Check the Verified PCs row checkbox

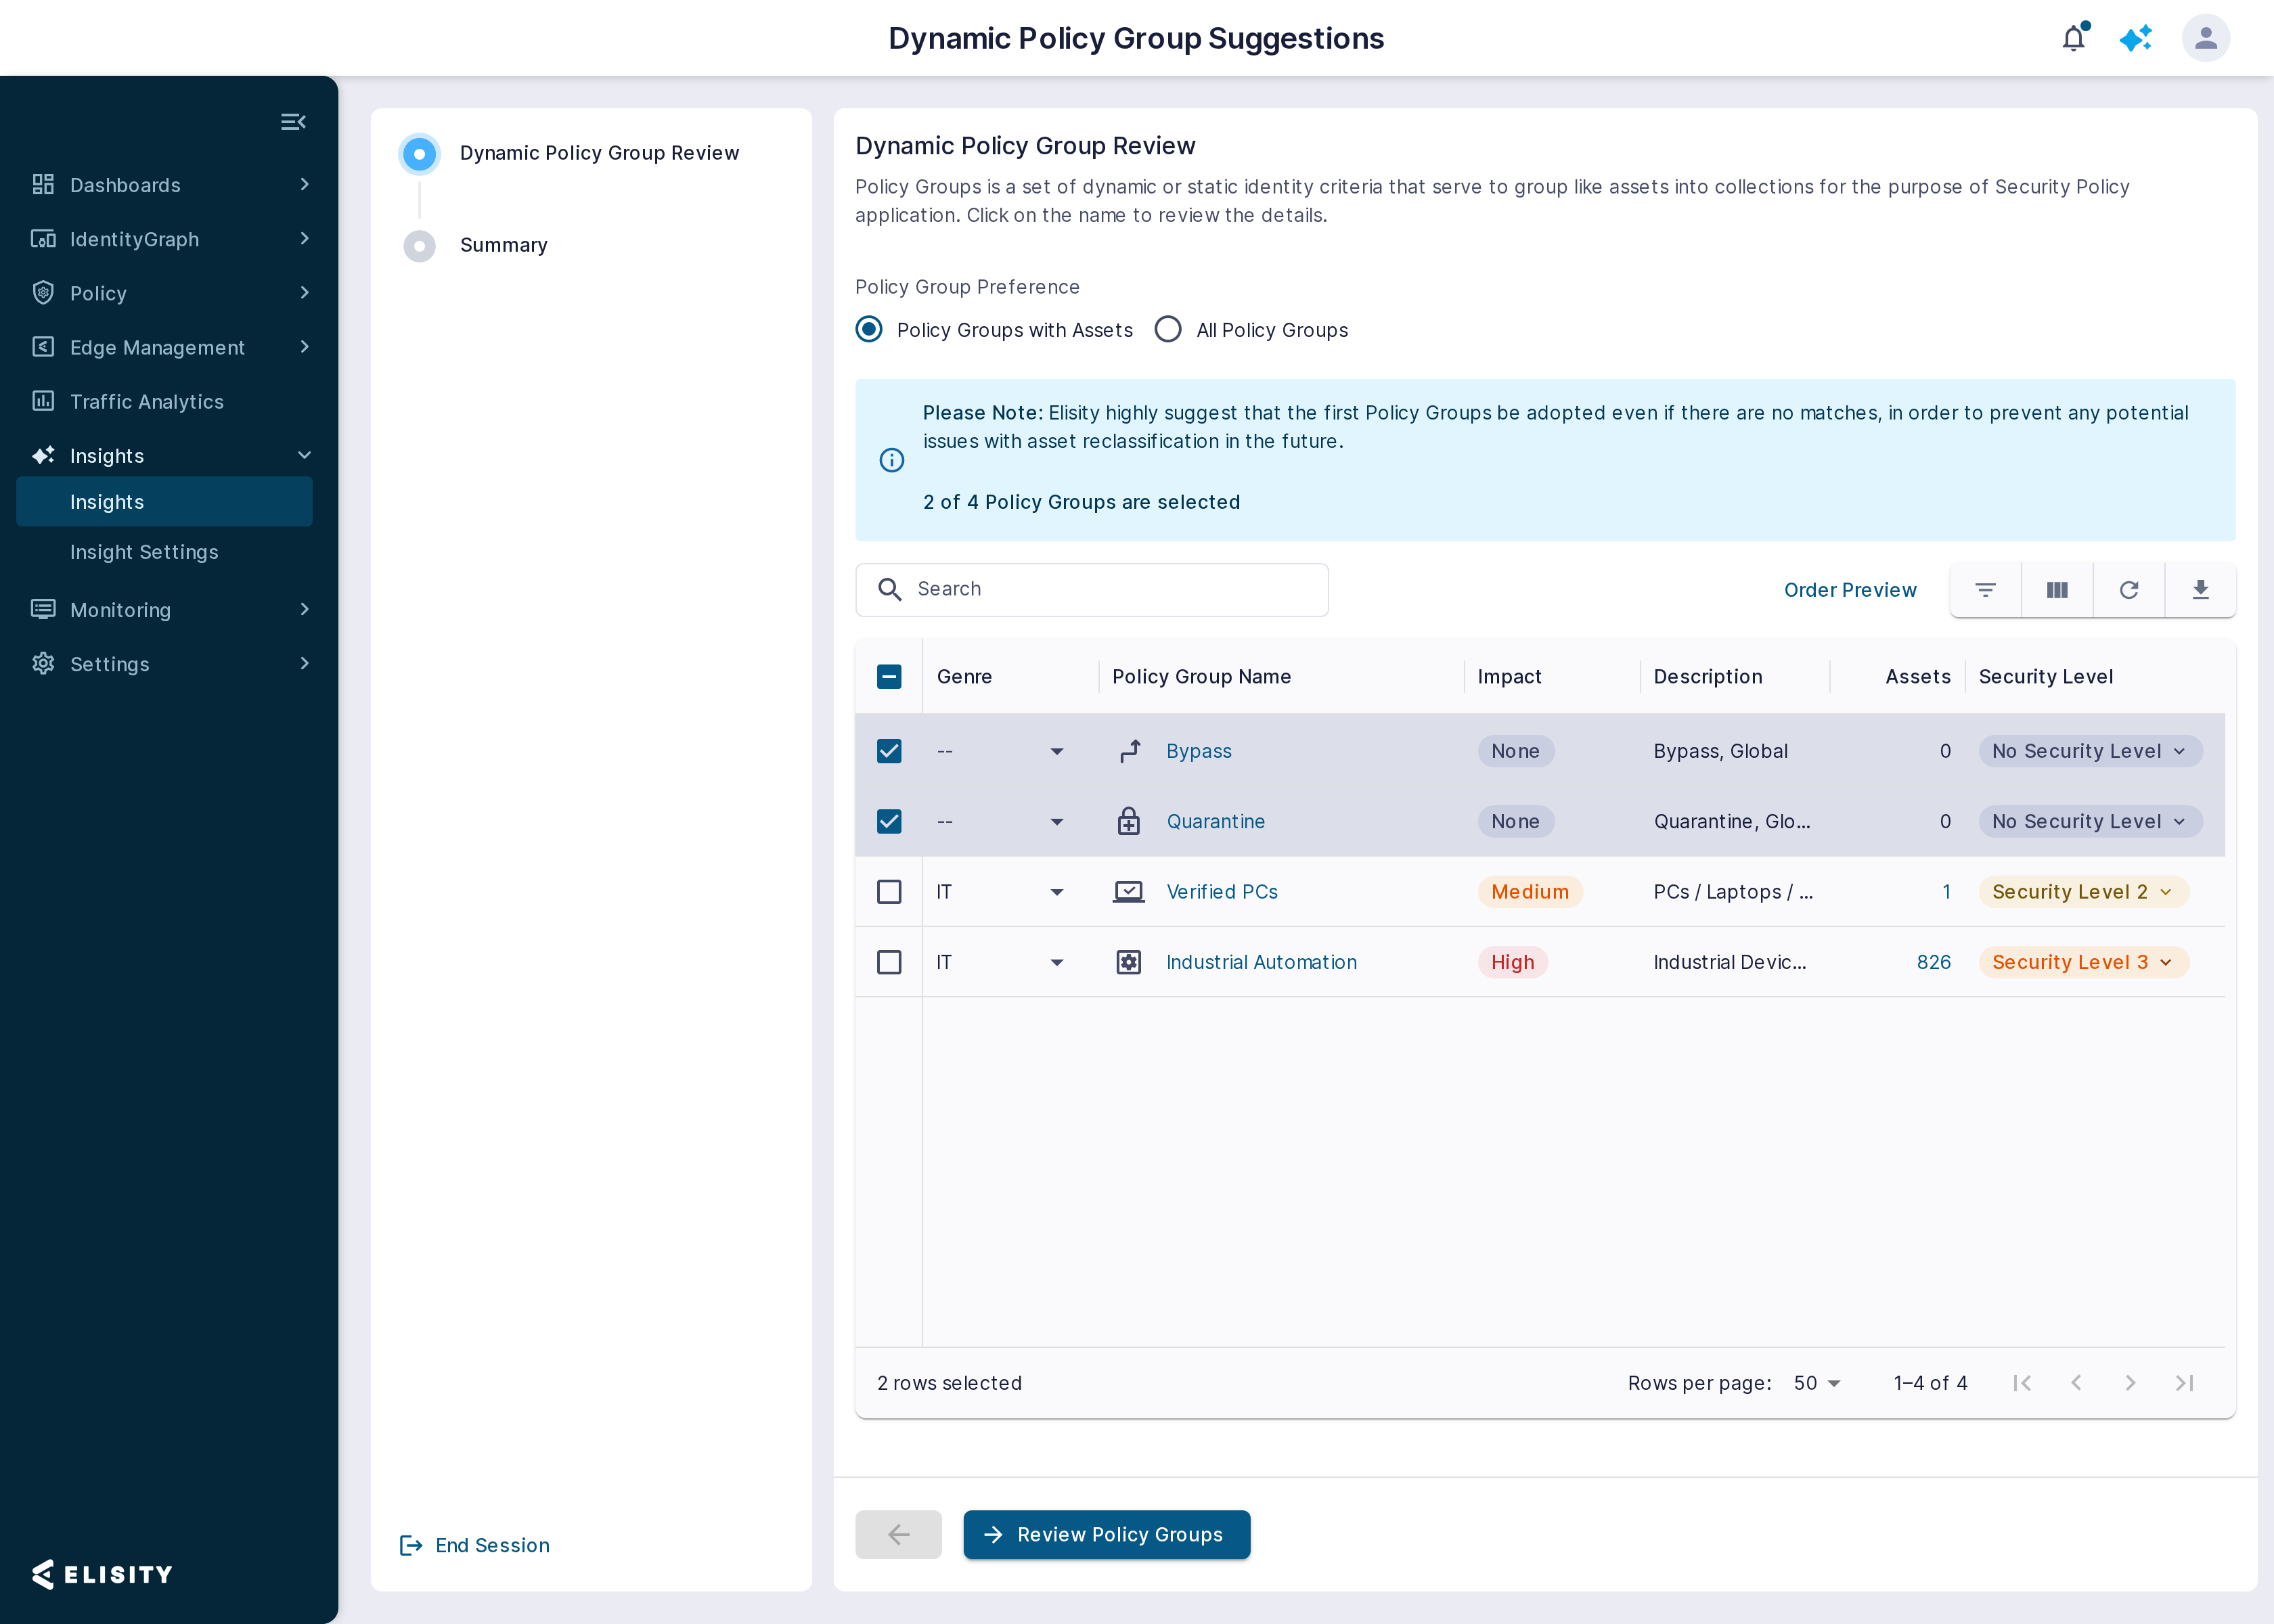(x=889, y=891)
